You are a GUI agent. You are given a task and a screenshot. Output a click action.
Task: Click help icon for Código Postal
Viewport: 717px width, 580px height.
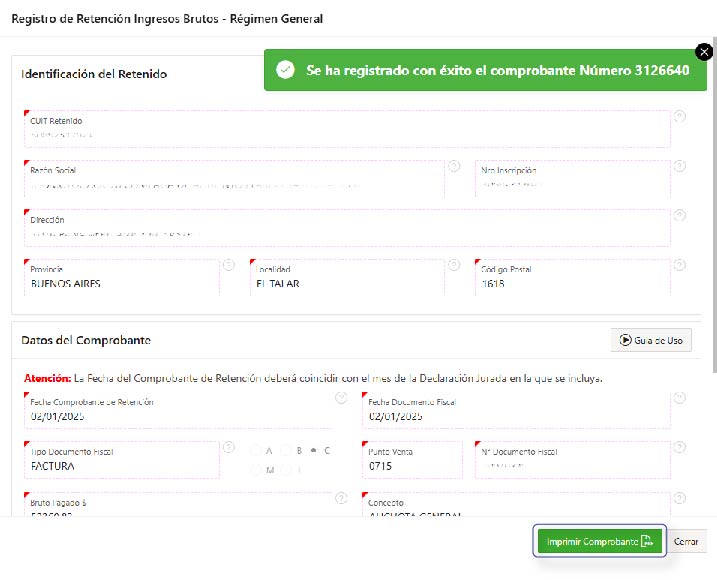click(680, 265)
